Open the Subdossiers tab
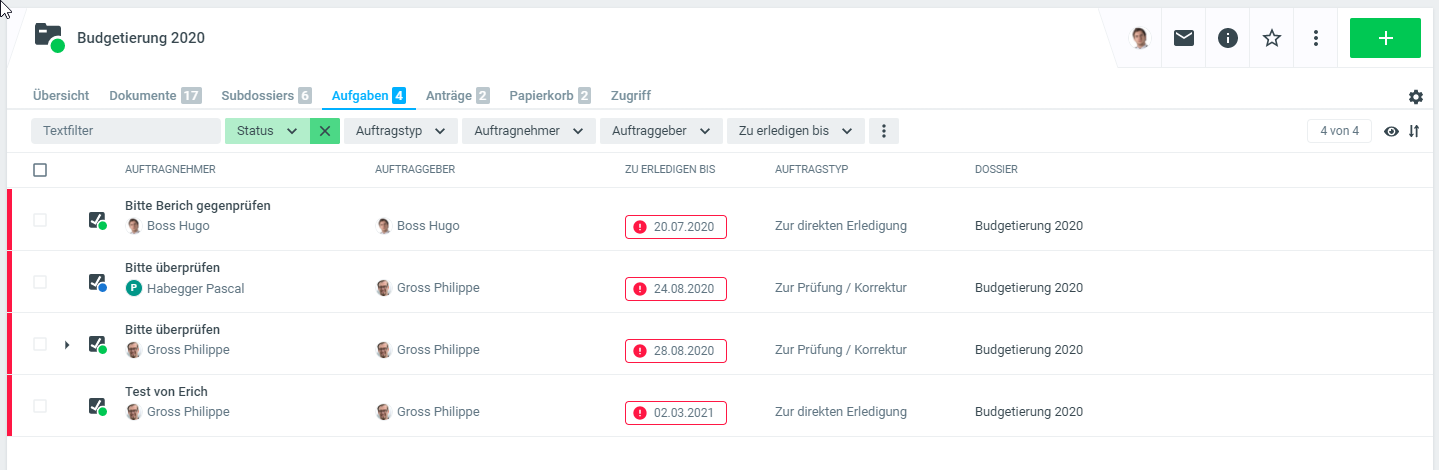Image resolution: width=1439 pixels, height=470 pixels. click(266, 96)
